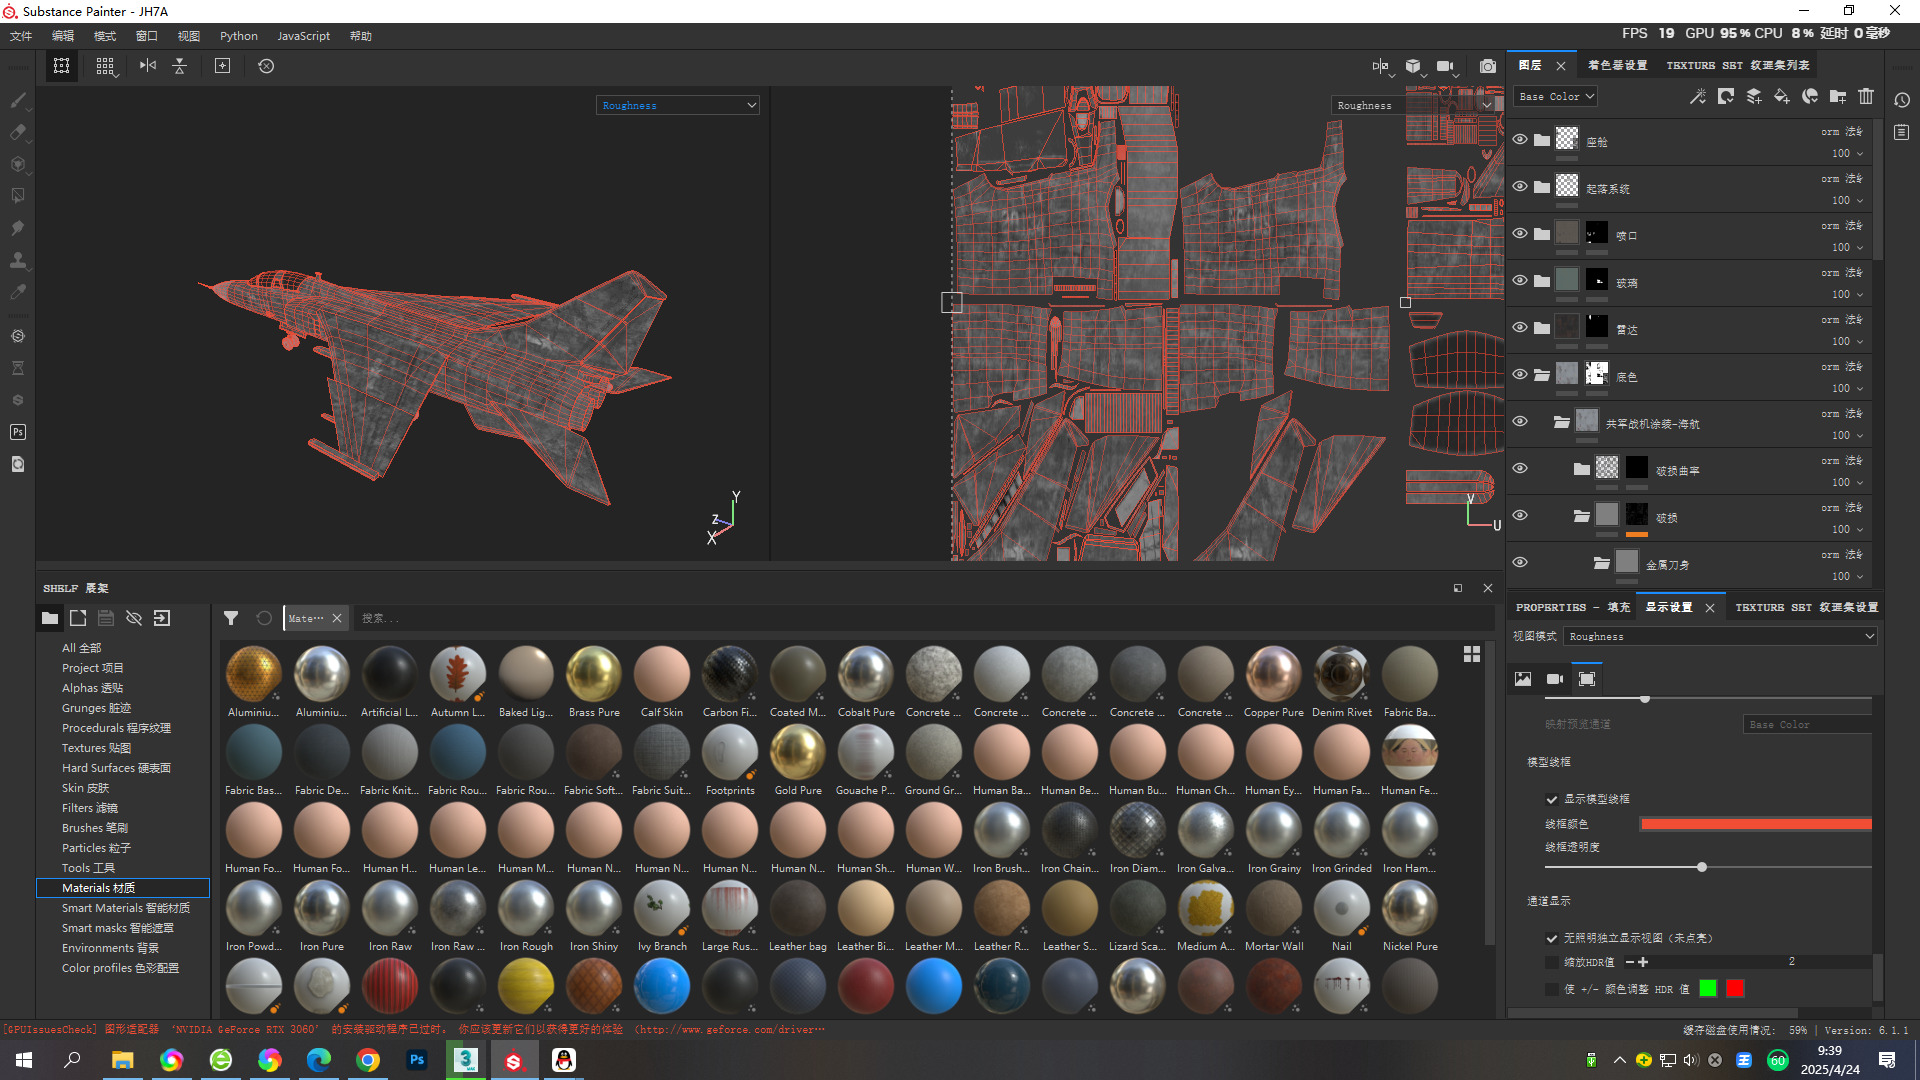This screenshot has width=1920, height=1080.
Task: Select Smart Materials 智能材质 shelf category
Action: [125, 908]
